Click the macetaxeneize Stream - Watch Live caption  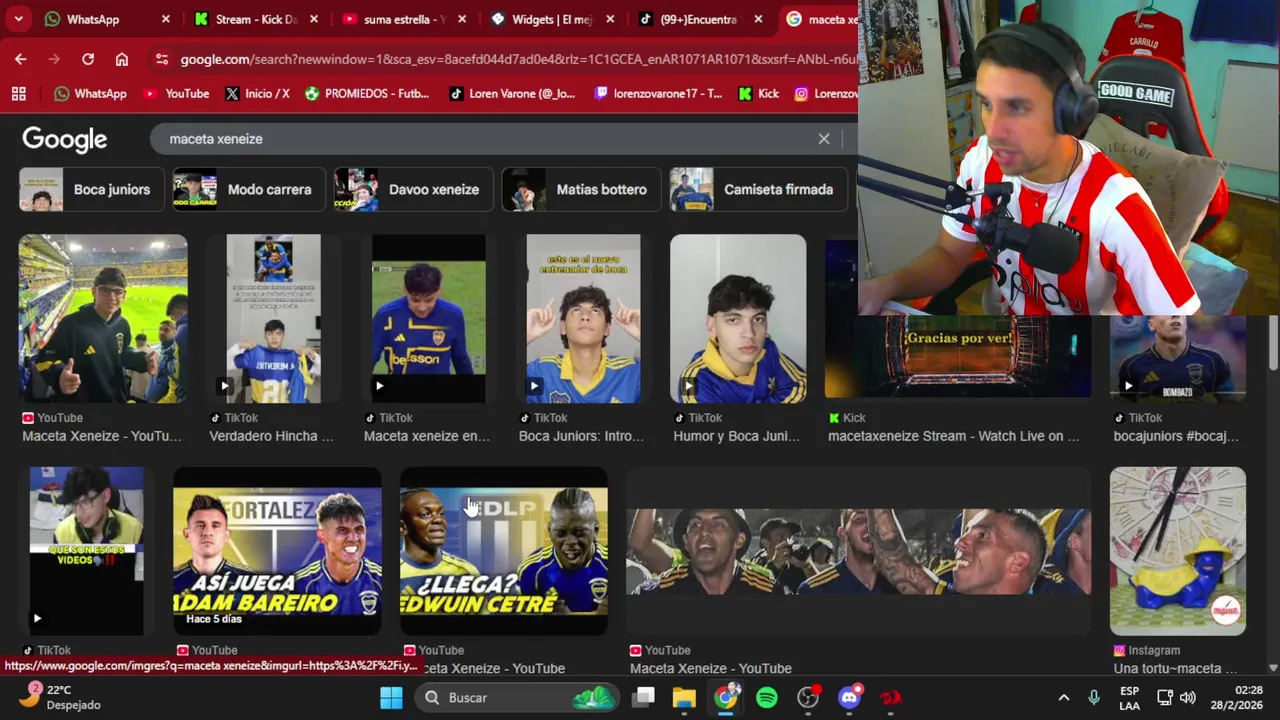tap(954, 436)
